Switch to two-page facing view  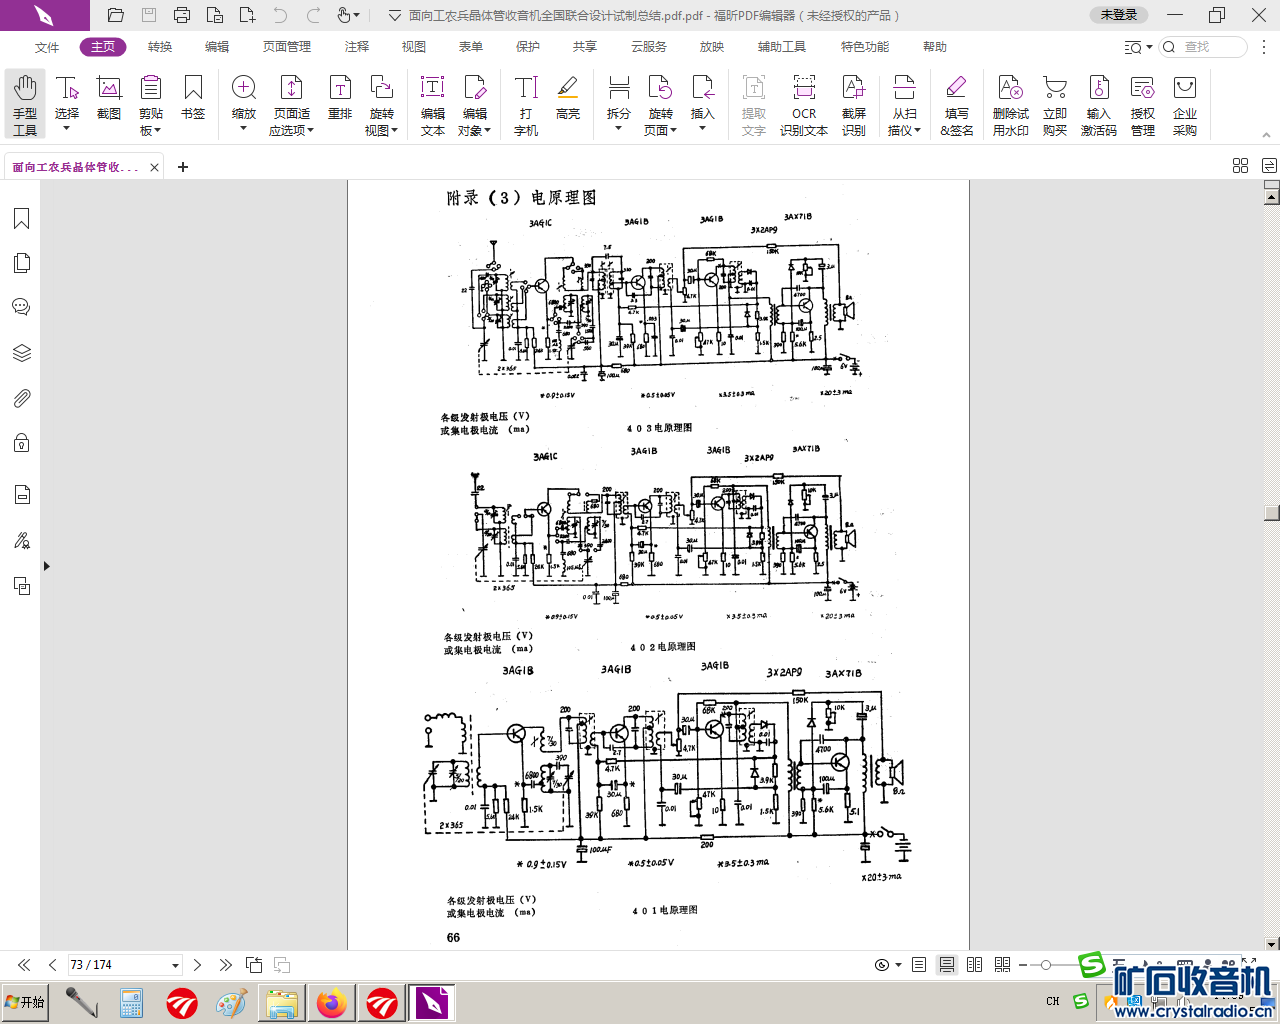pyautogui.click(x=974, y=965)
